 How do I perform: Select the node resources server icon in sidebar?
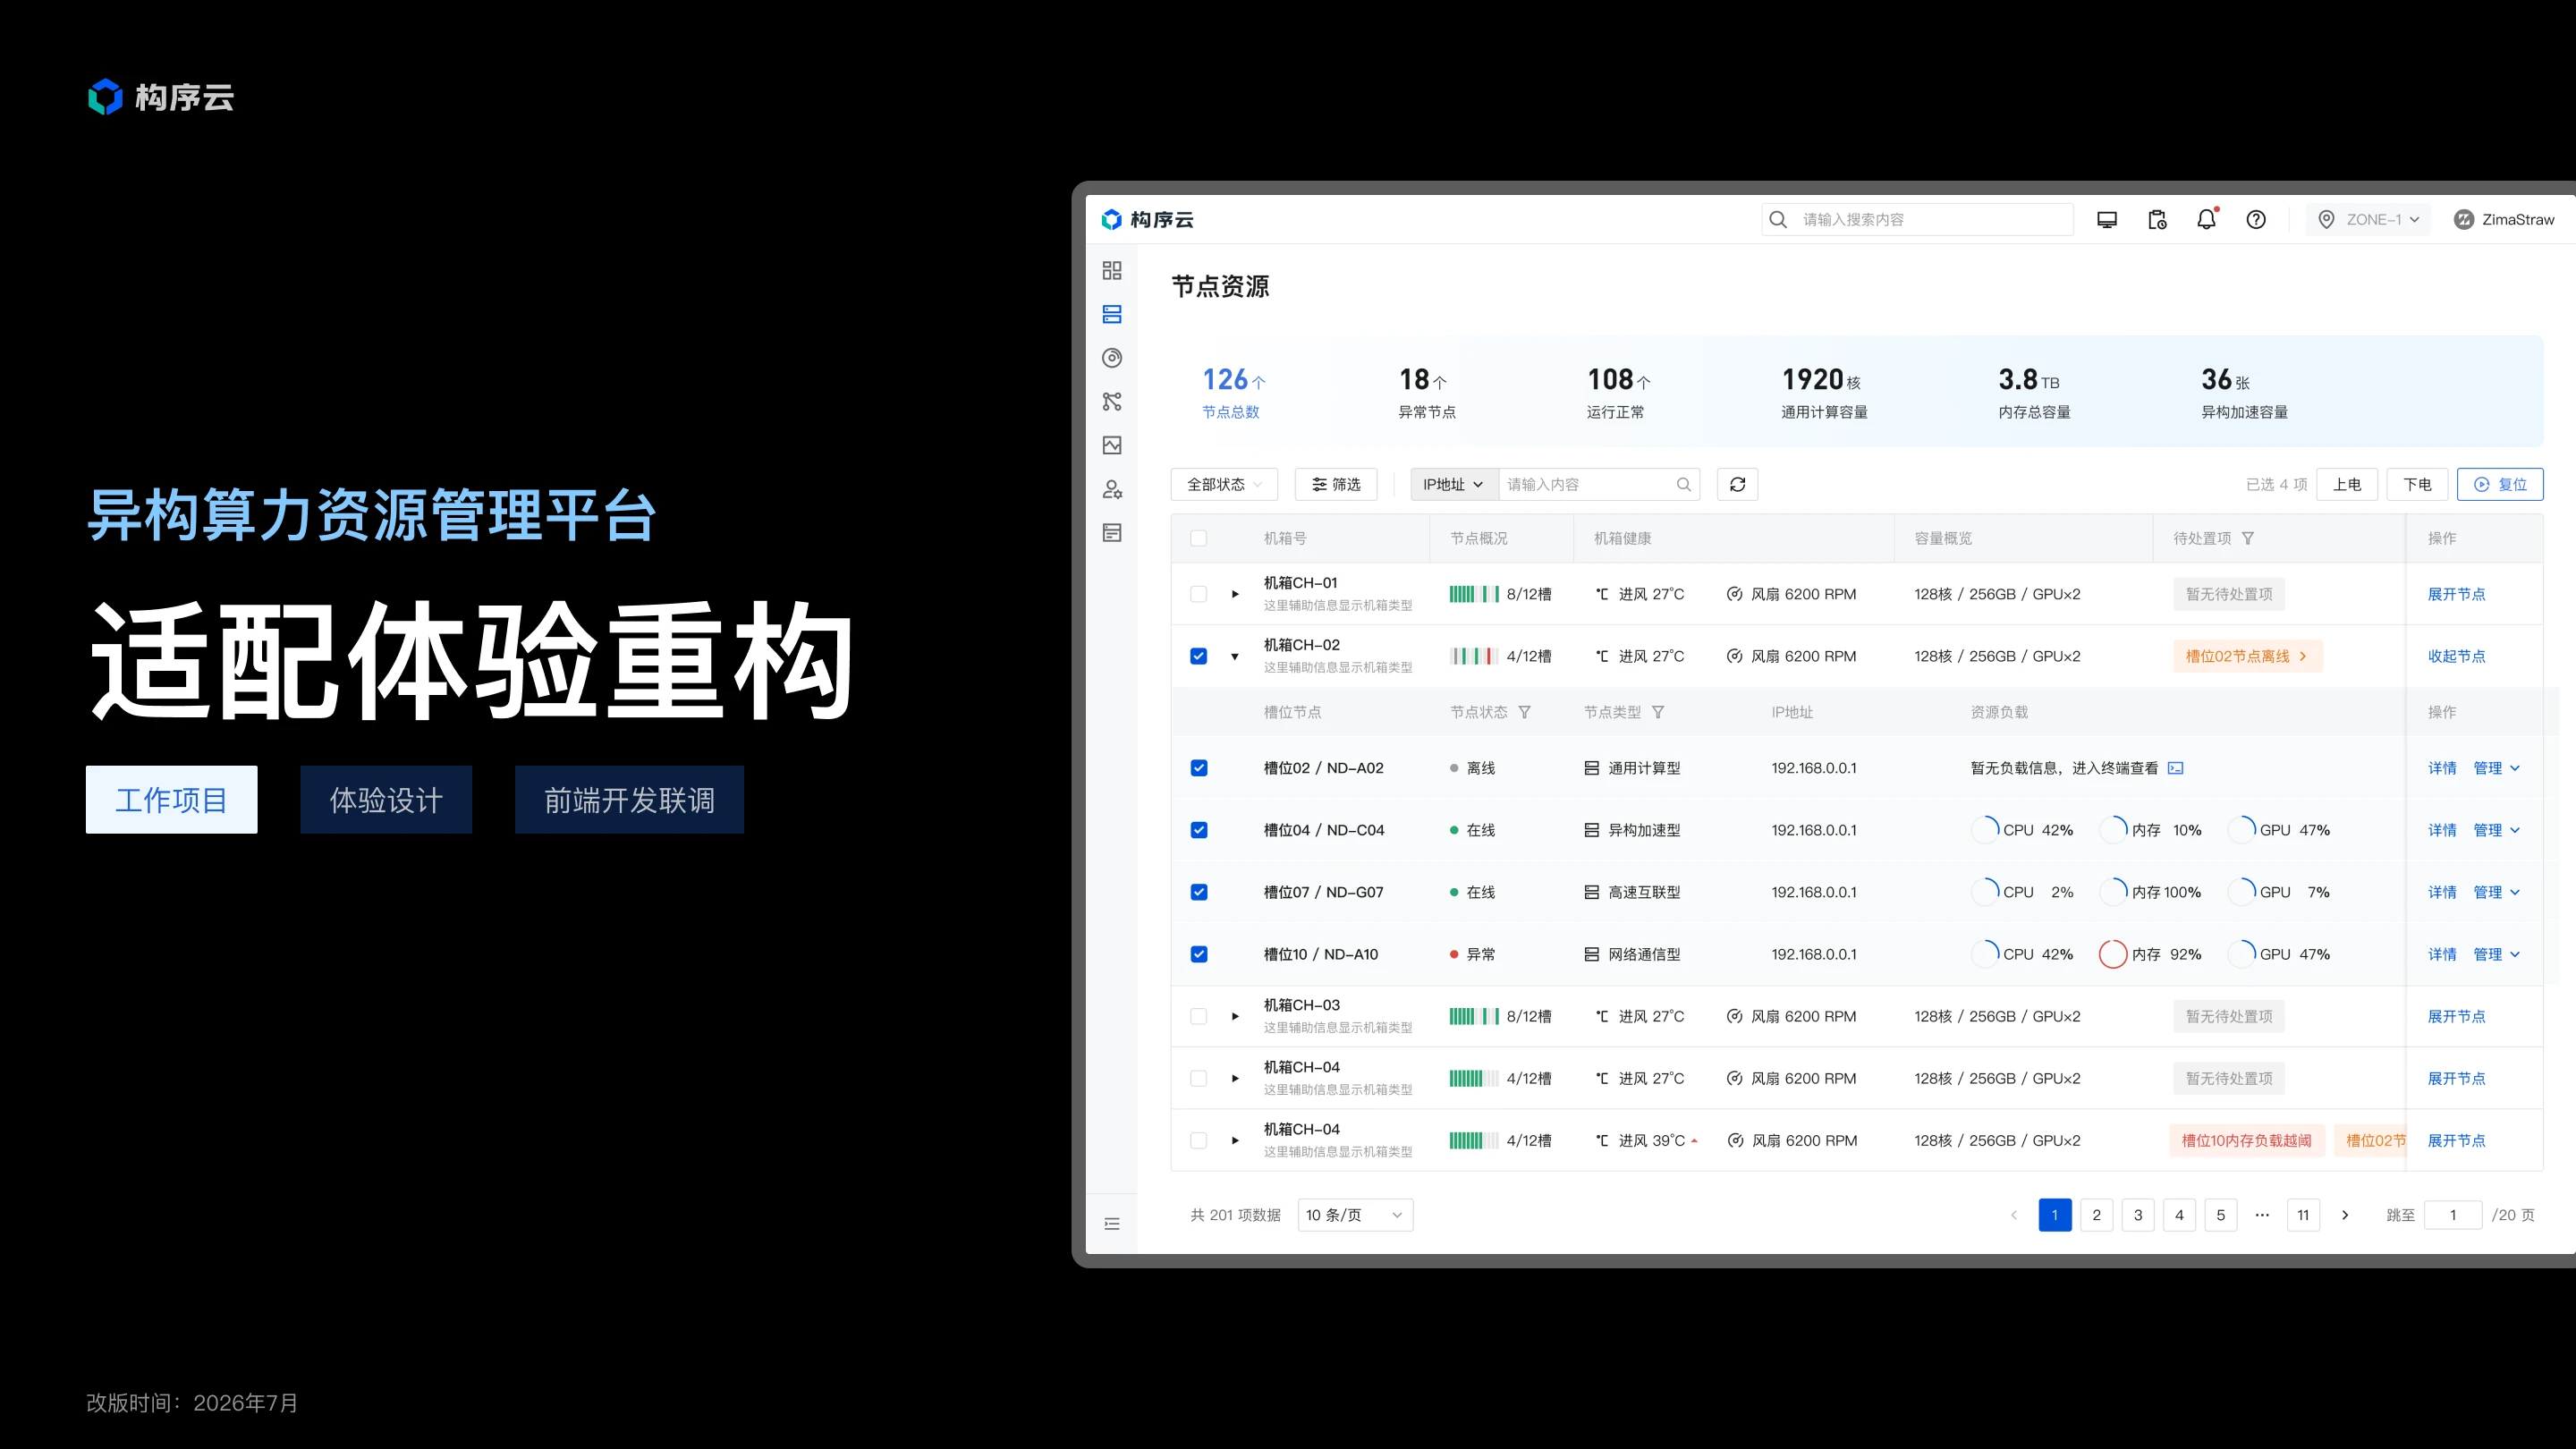point(1112,314)
